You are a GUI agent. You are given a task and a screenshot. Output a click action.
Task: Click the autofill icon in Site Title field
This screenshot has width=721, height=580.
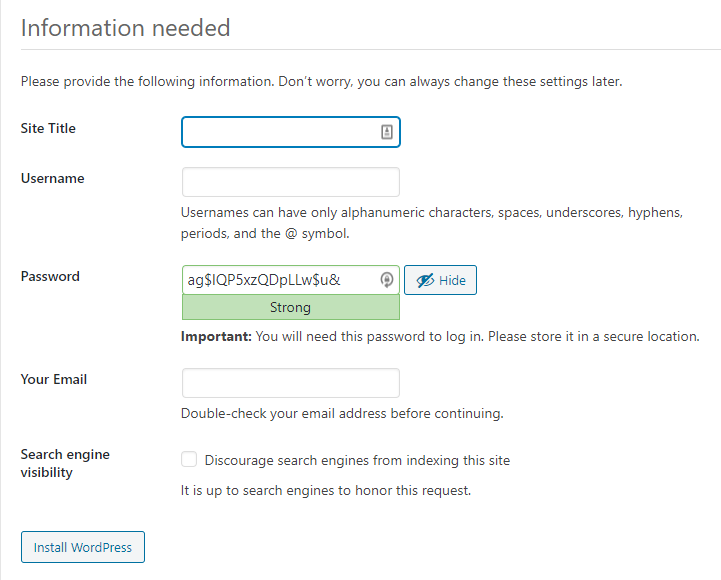[x=387, y=132]
